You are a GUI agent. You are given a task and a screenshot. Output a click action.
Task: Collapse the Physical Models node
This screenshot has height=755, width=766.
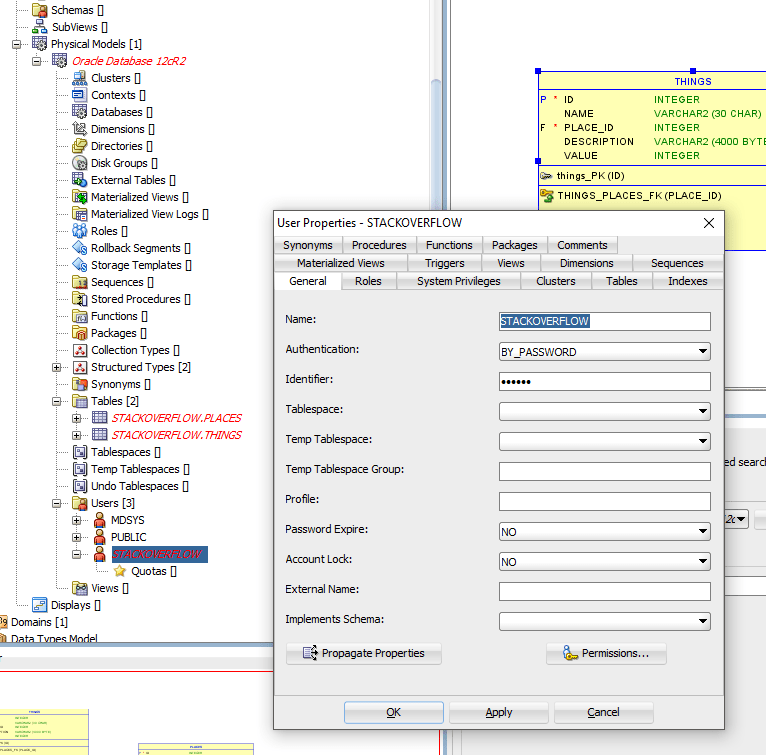coord(17,44)
